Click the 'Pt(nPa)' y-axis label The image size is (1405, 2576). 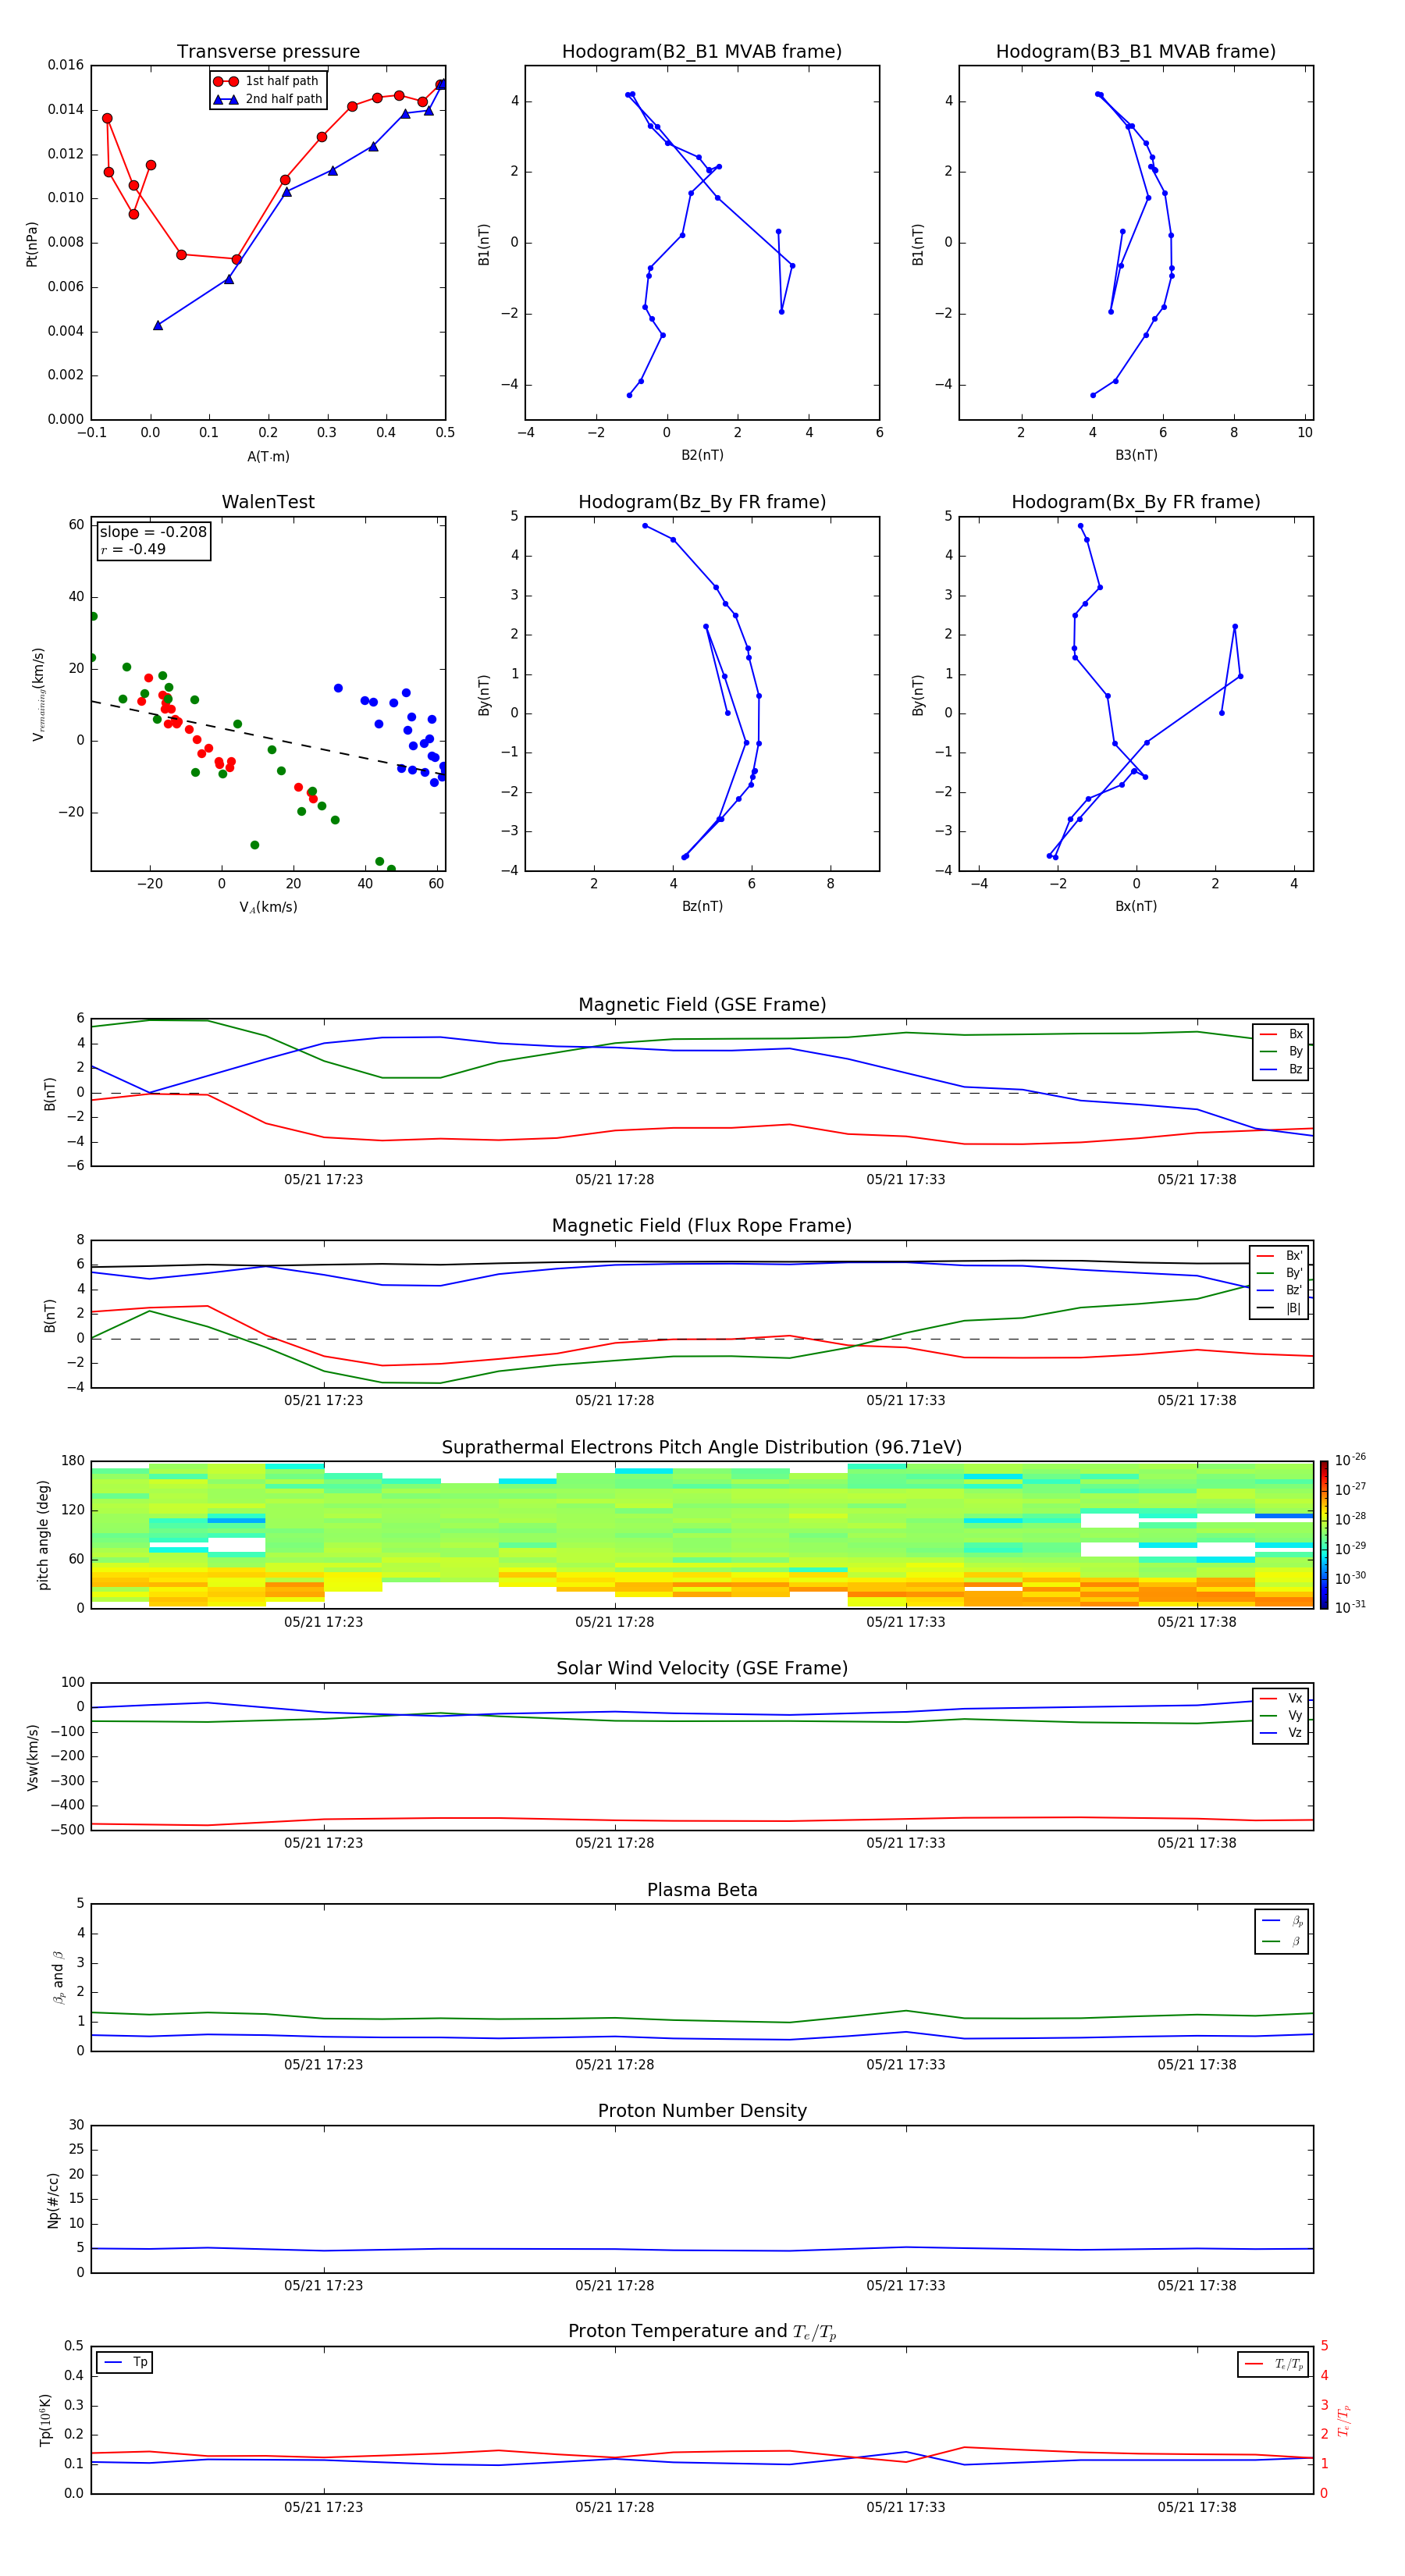32,244
